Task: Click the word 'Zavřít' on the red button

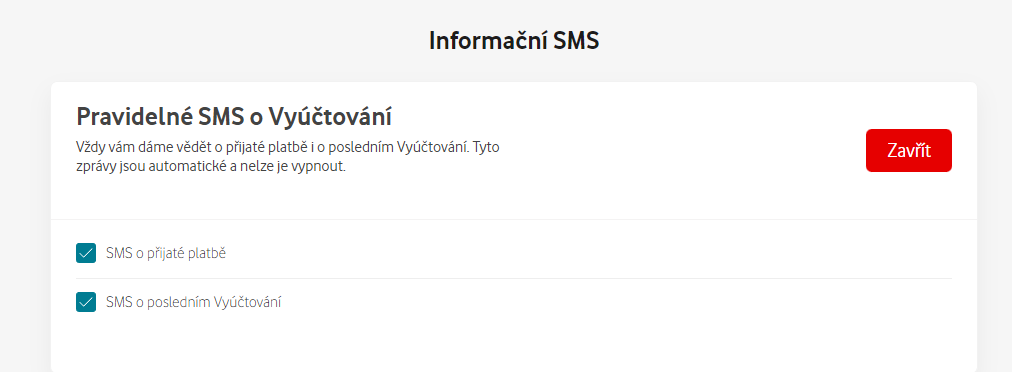Action: (x=909, y=150)
